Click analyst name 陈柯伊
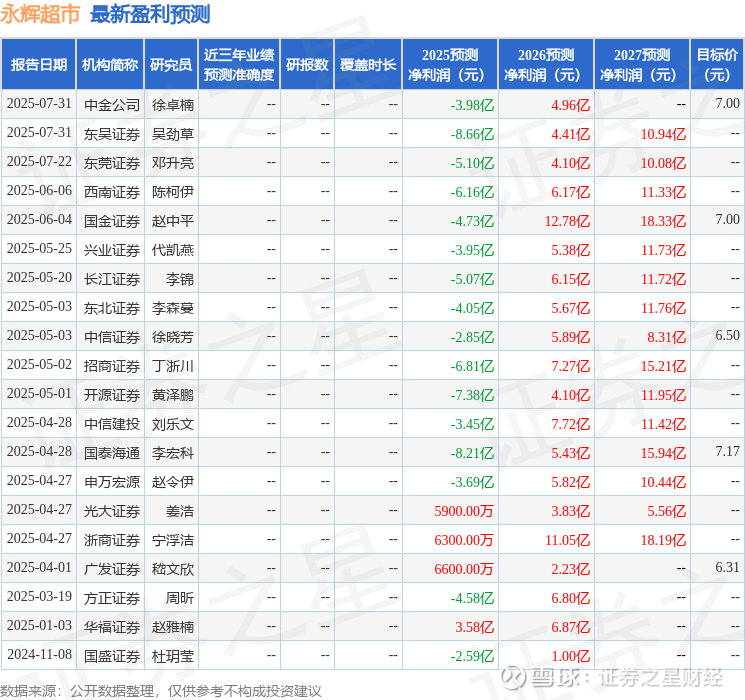The width and height of the screenshot is (745, 700). 173,192
